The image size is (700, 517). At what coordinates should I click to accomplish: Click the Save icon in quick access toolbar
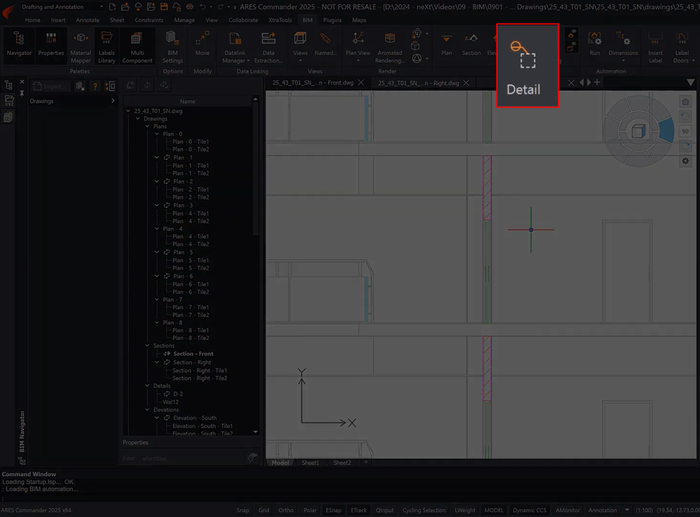pos(164,7)
